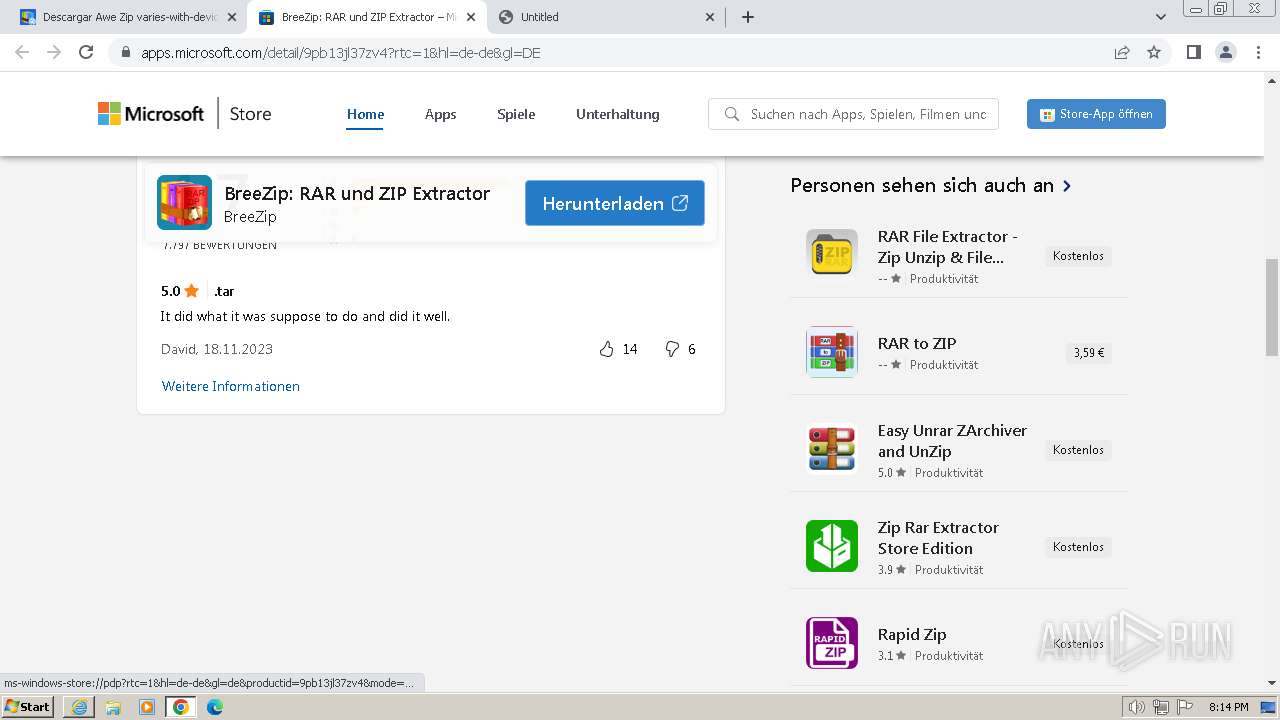Click the volume icon in the system tray
1280x720 pixels.
pyautogui.click(x=1137, y=707)
